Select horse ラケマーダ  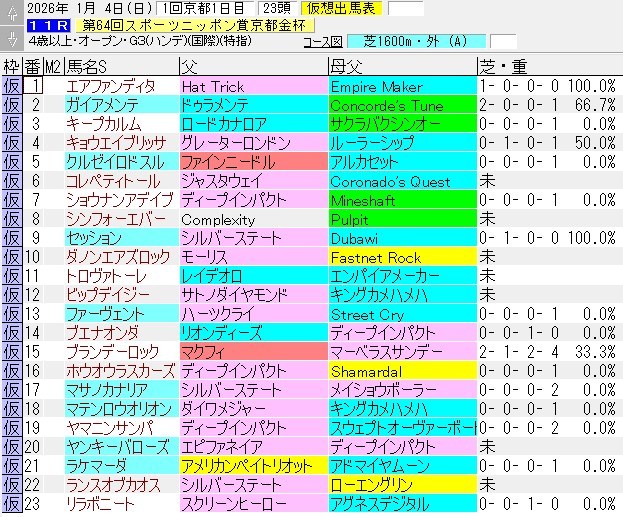(122, 466)
